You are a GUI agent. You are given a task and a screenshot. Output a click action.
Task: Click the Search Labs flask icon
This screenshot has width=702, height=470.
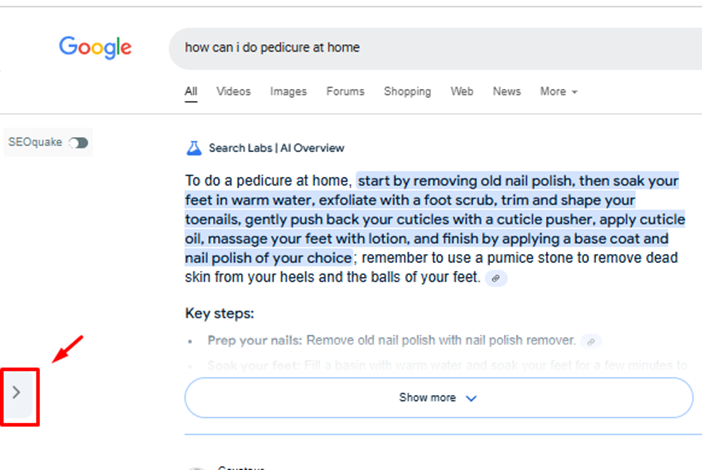point(194,148)
